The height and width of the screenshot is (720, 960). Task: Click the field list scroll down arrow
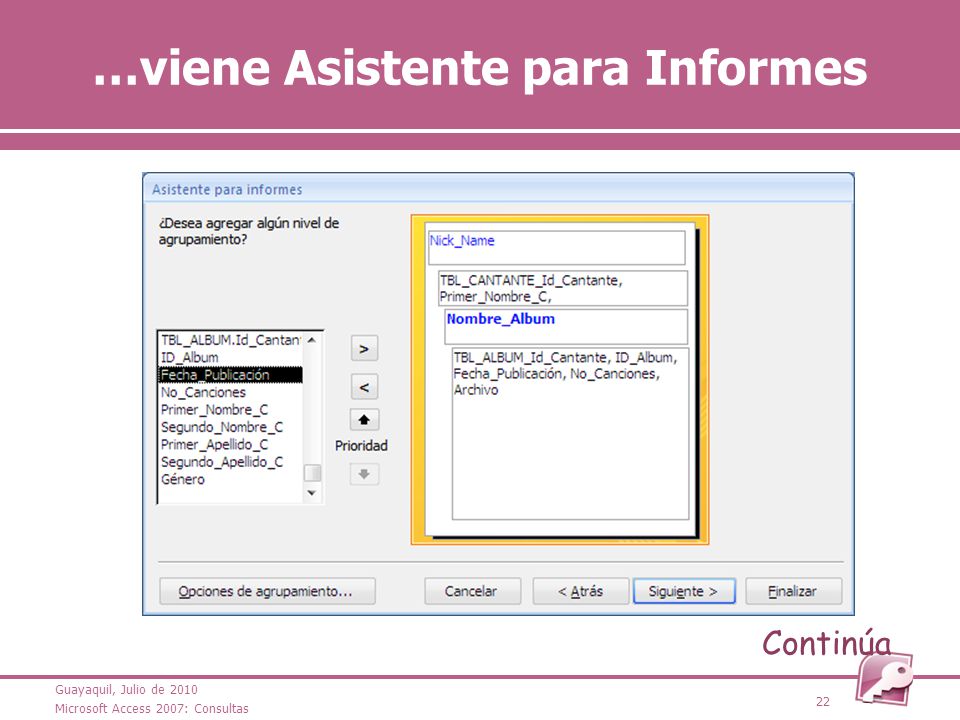pyautogui.click(x=312, y=493)
